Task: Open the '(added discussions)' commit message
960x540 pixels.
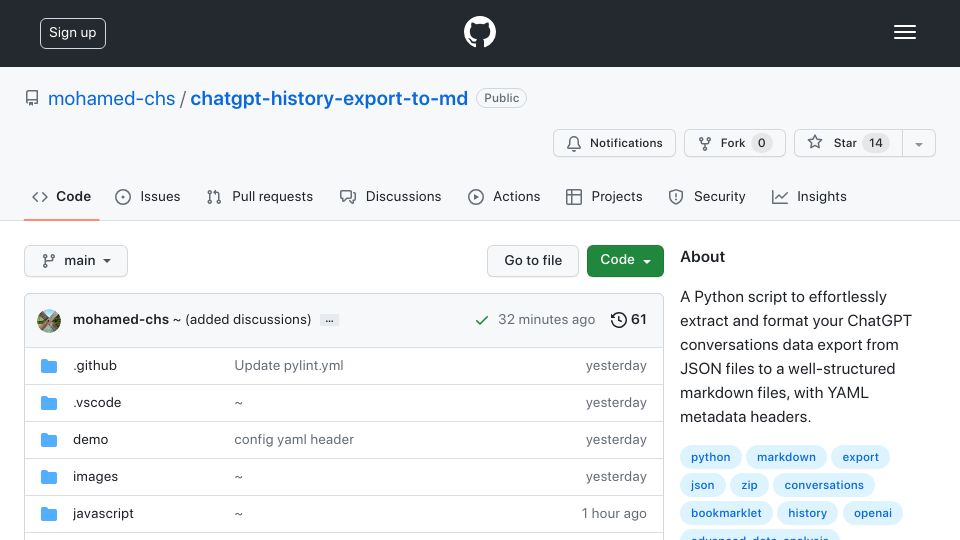Action: tap(248, 320)
